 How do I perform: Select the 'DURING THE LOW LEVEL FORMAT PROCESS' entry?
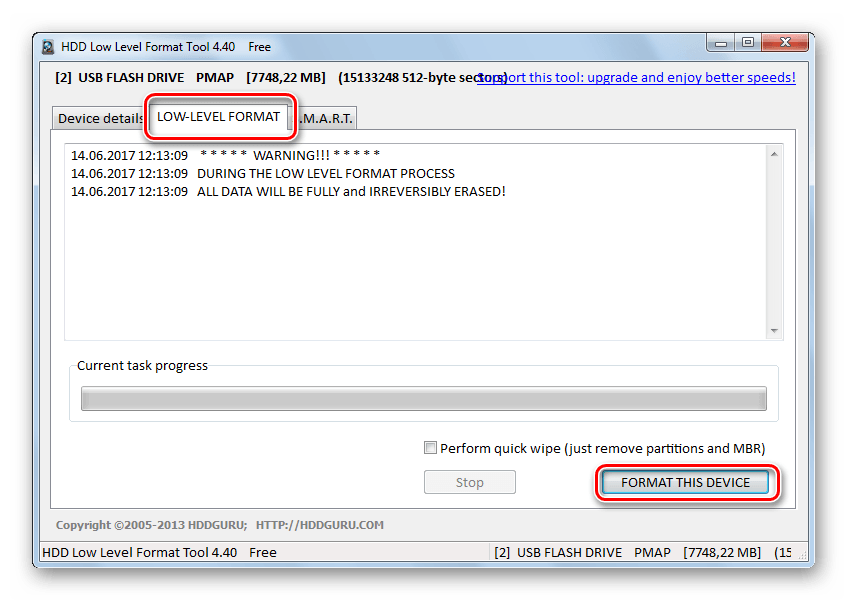(325, 174)
